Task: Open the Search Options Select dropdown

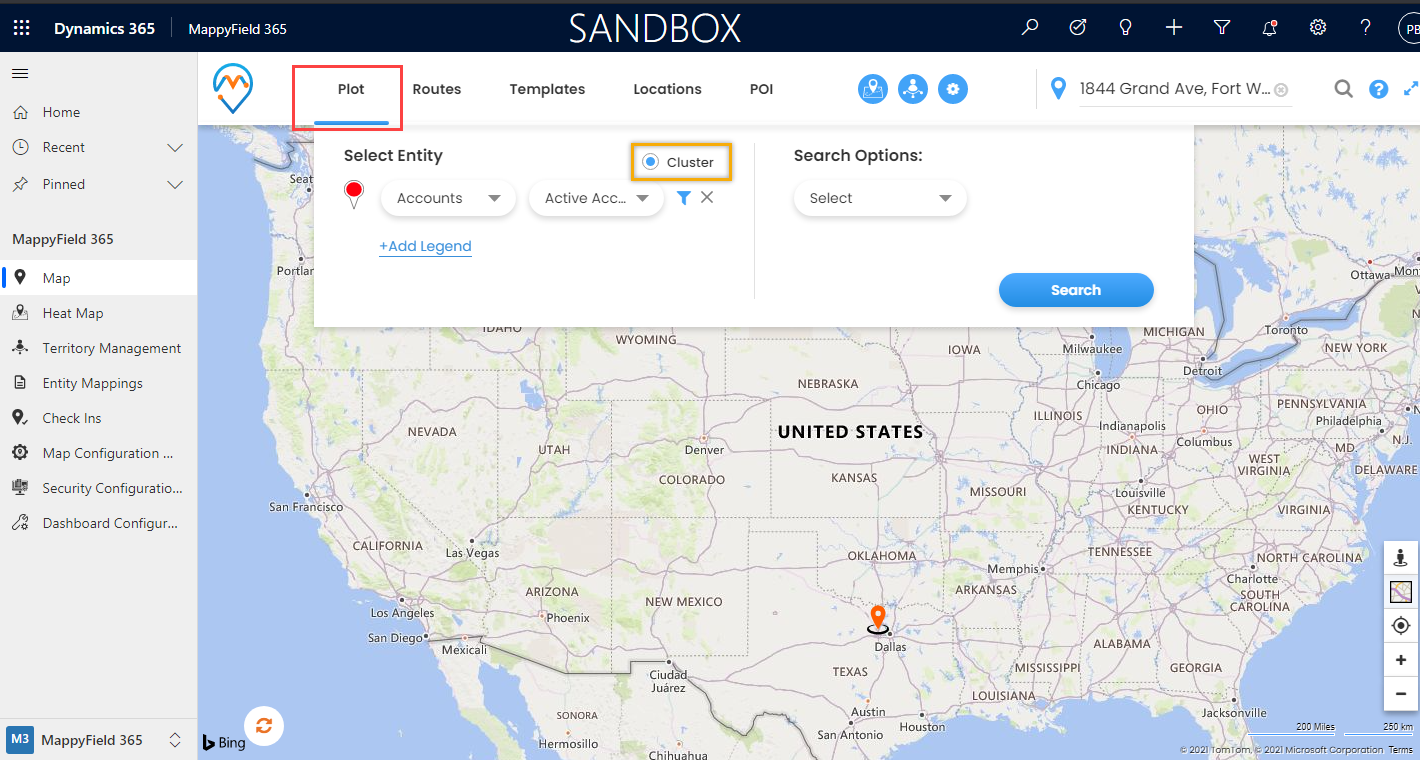Action: [880, 198]
